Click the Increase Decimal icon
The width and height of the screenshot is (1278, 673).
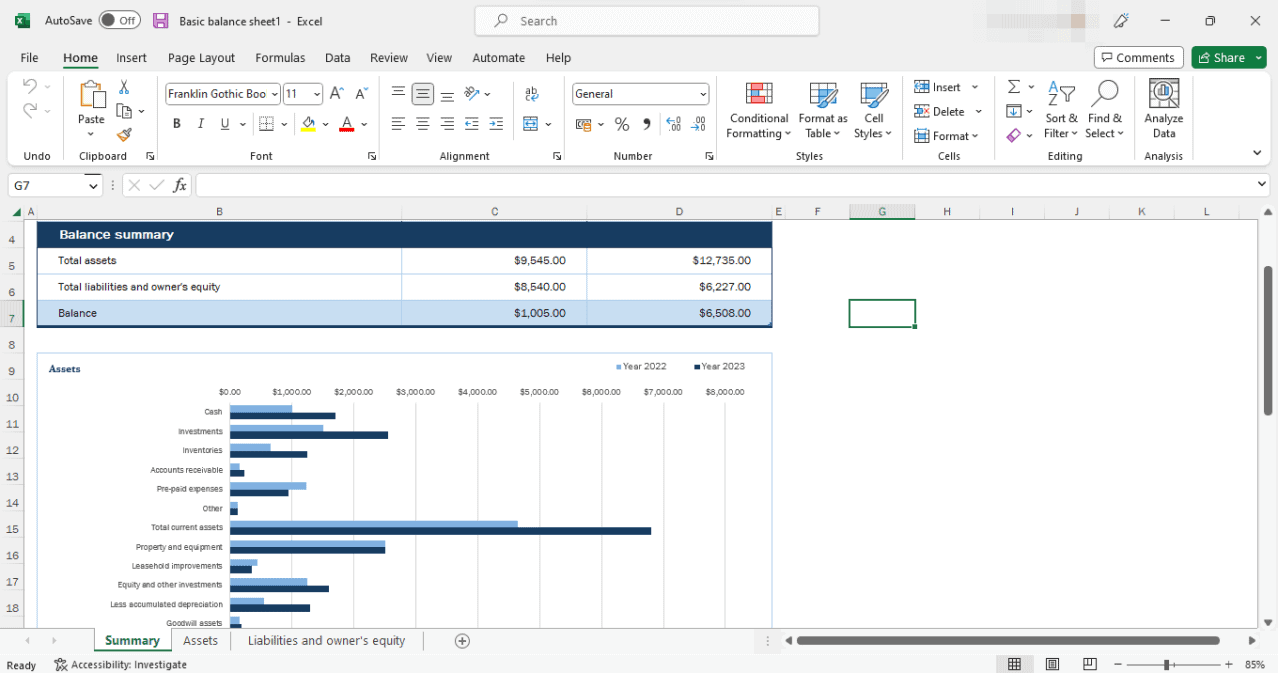(x=671, y=123)
